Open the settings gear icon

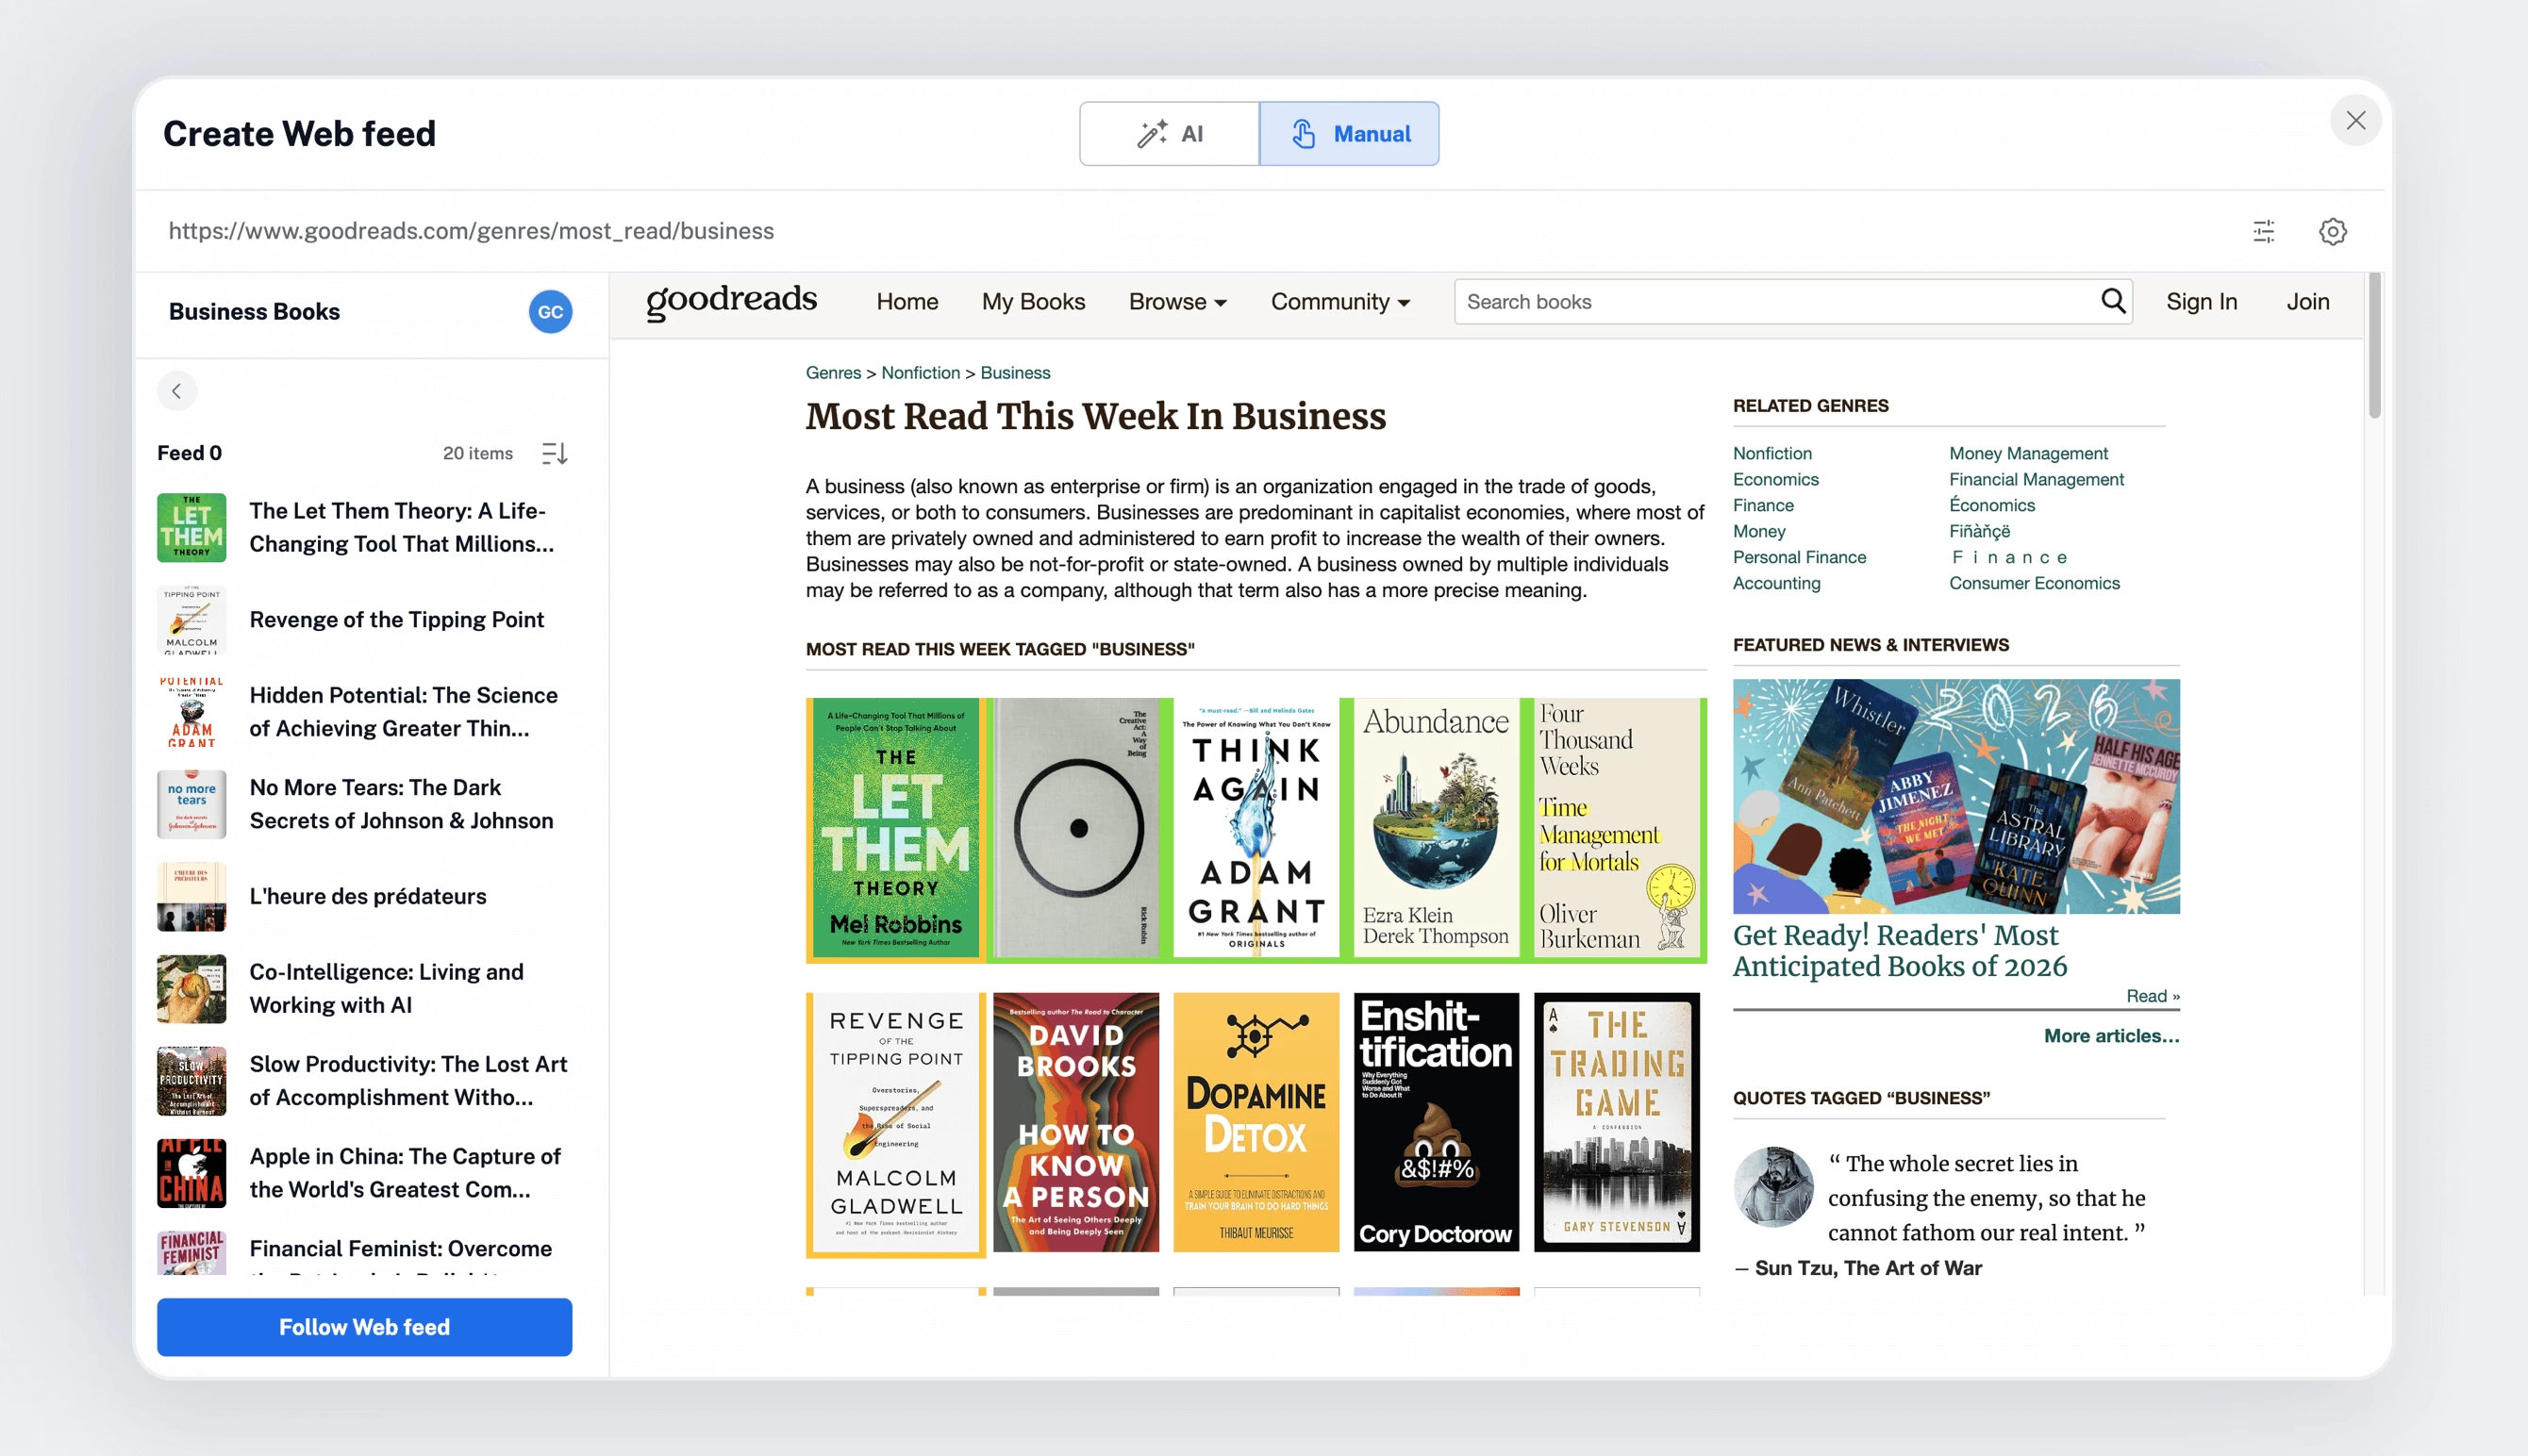pyautogui.click(x=2332, y=231)
